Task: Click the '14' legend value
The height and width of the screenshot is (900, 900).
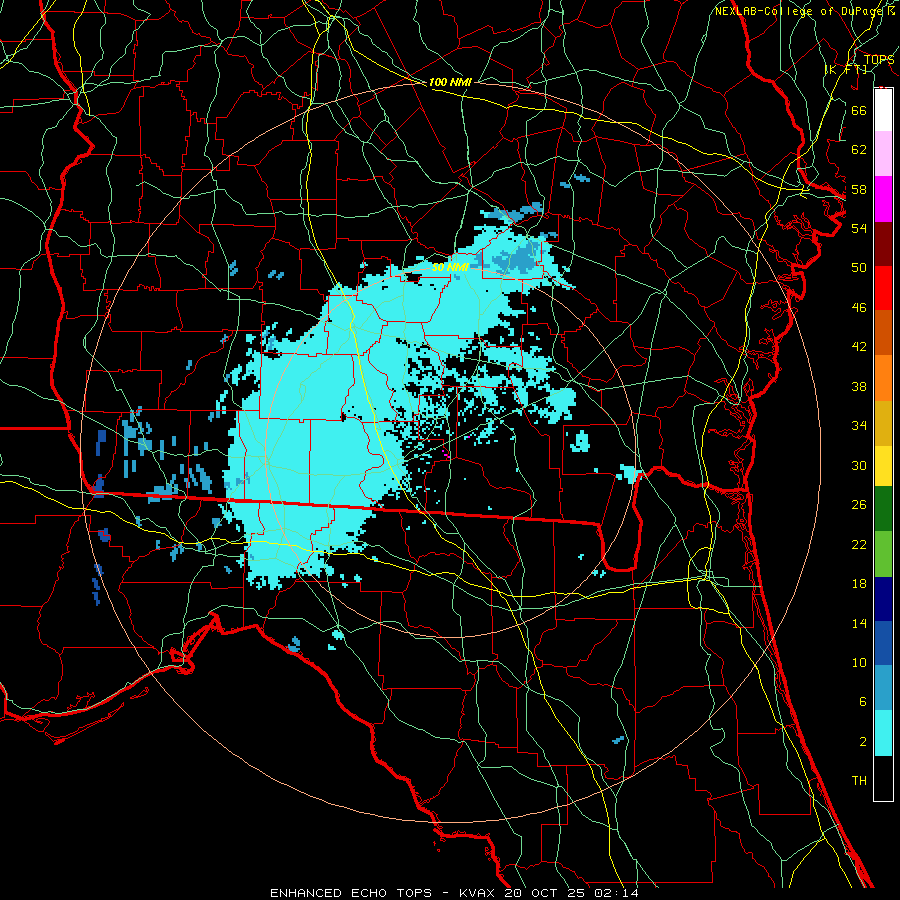Action: coord(859,623)
